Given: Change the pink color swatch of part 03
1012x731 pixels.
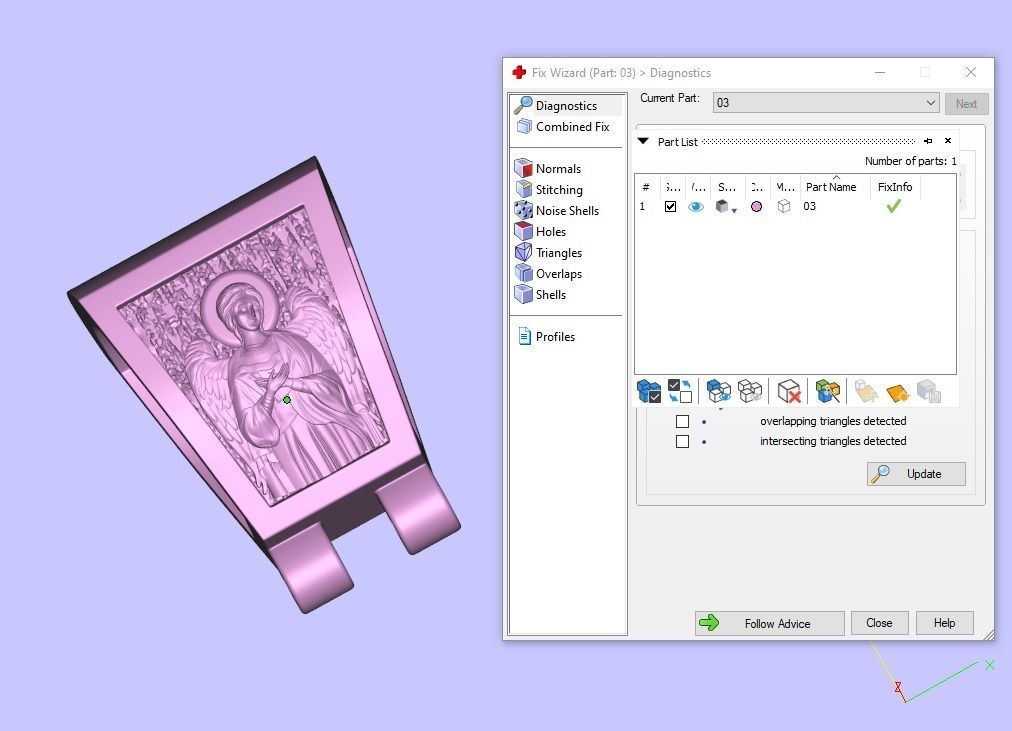Looking at the screenshot, I should coord(756,206).
